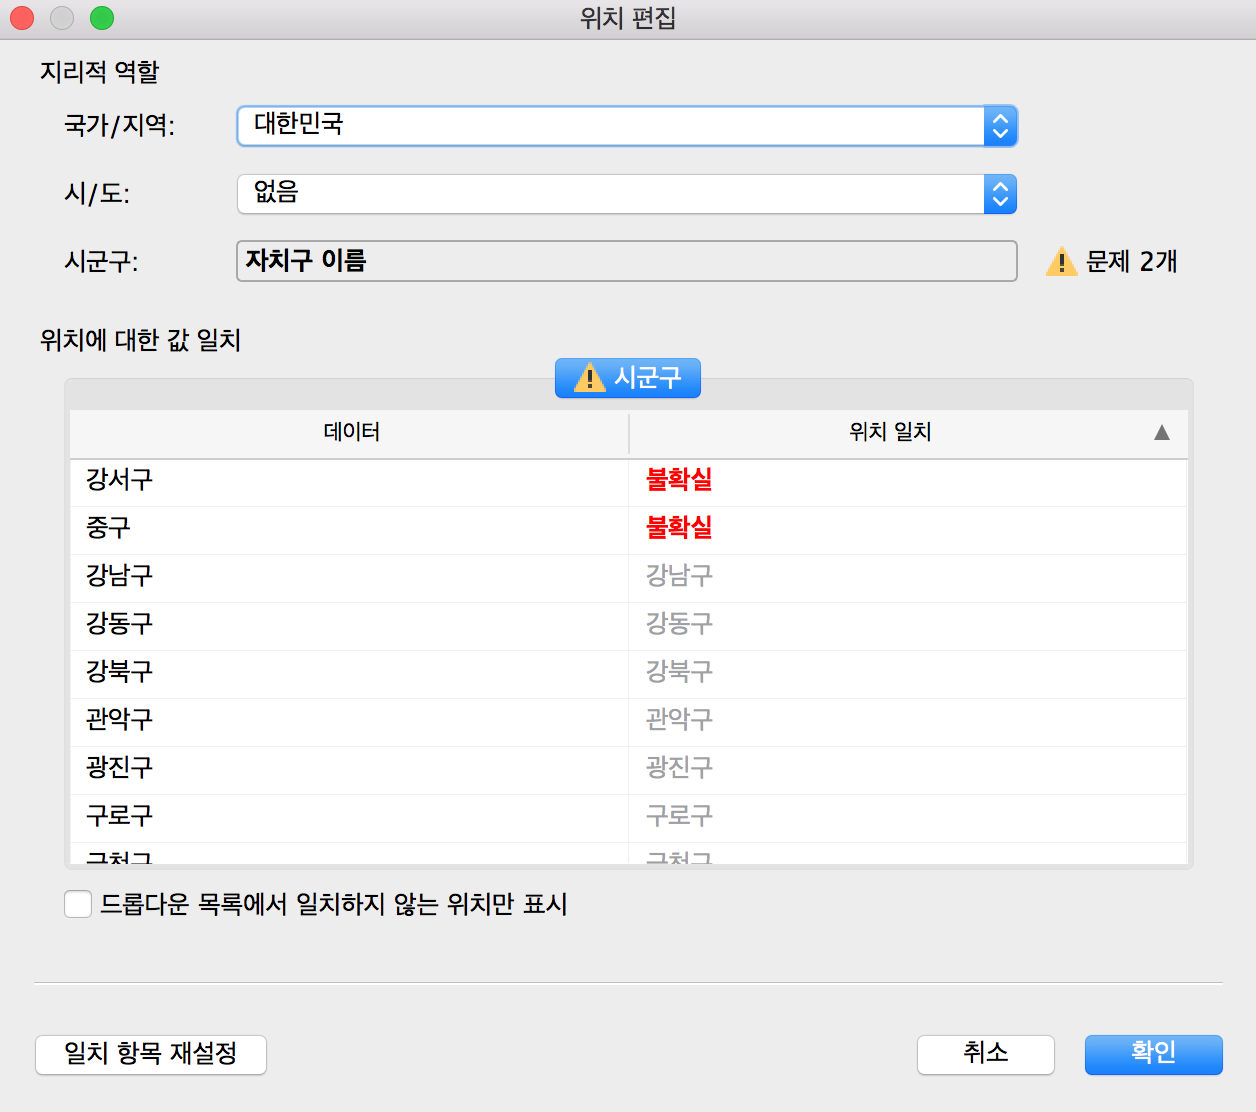Click the 일치 항목 재설정 button
Image resolution: width=1256 pixels, height=1112 pixels.
151,1055
